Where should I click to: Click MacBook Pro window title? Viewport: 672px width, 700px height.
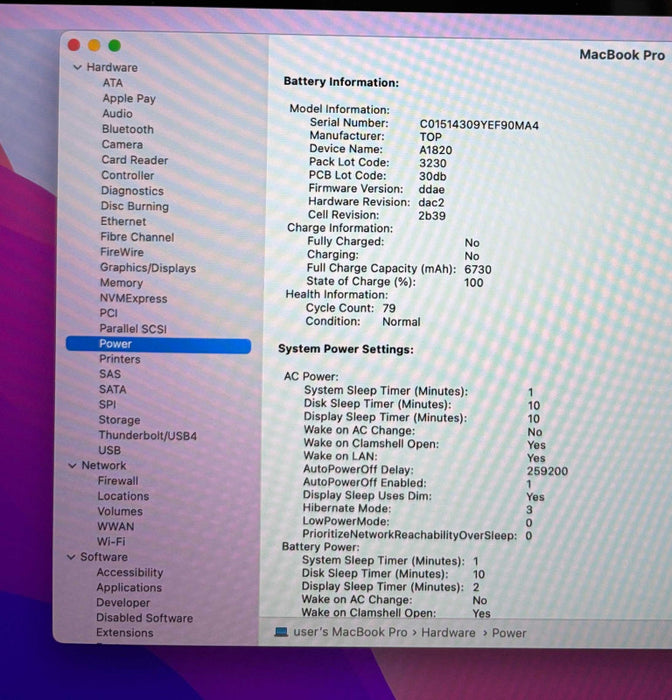click(x=622, y=55)
